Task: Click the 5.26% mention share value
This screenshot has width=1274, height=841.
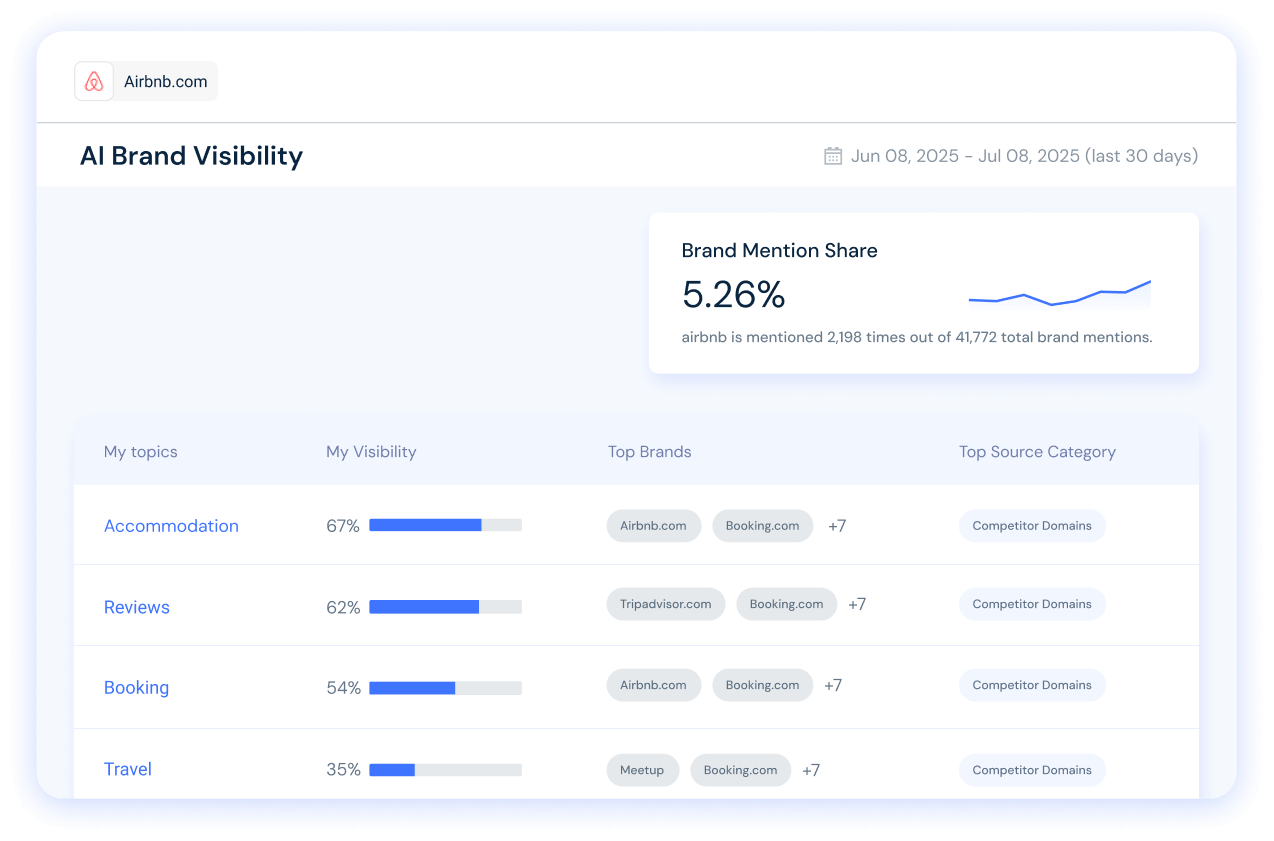Action: 734,294
